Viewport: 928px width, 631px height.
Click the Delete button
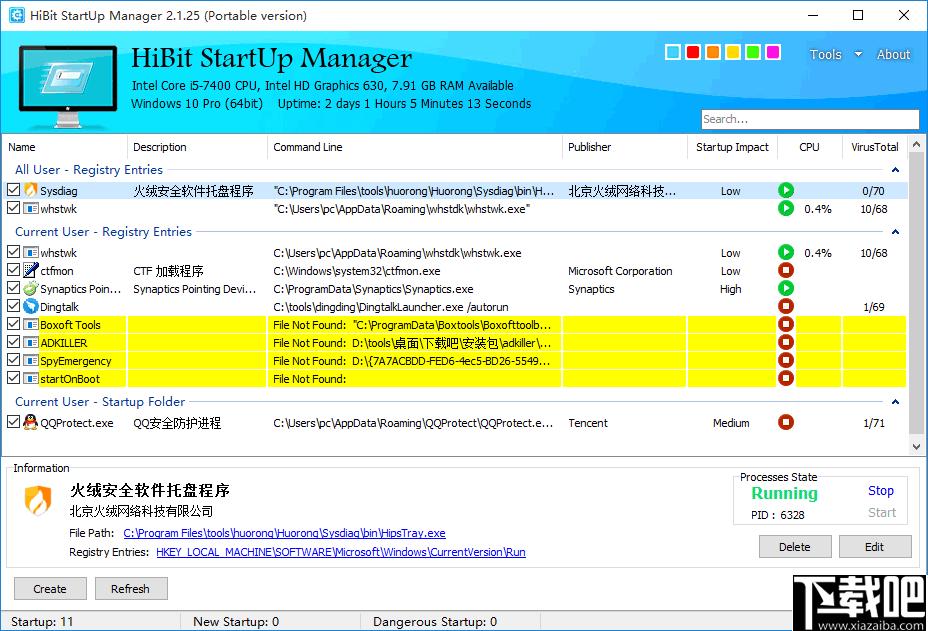(795, 547)
